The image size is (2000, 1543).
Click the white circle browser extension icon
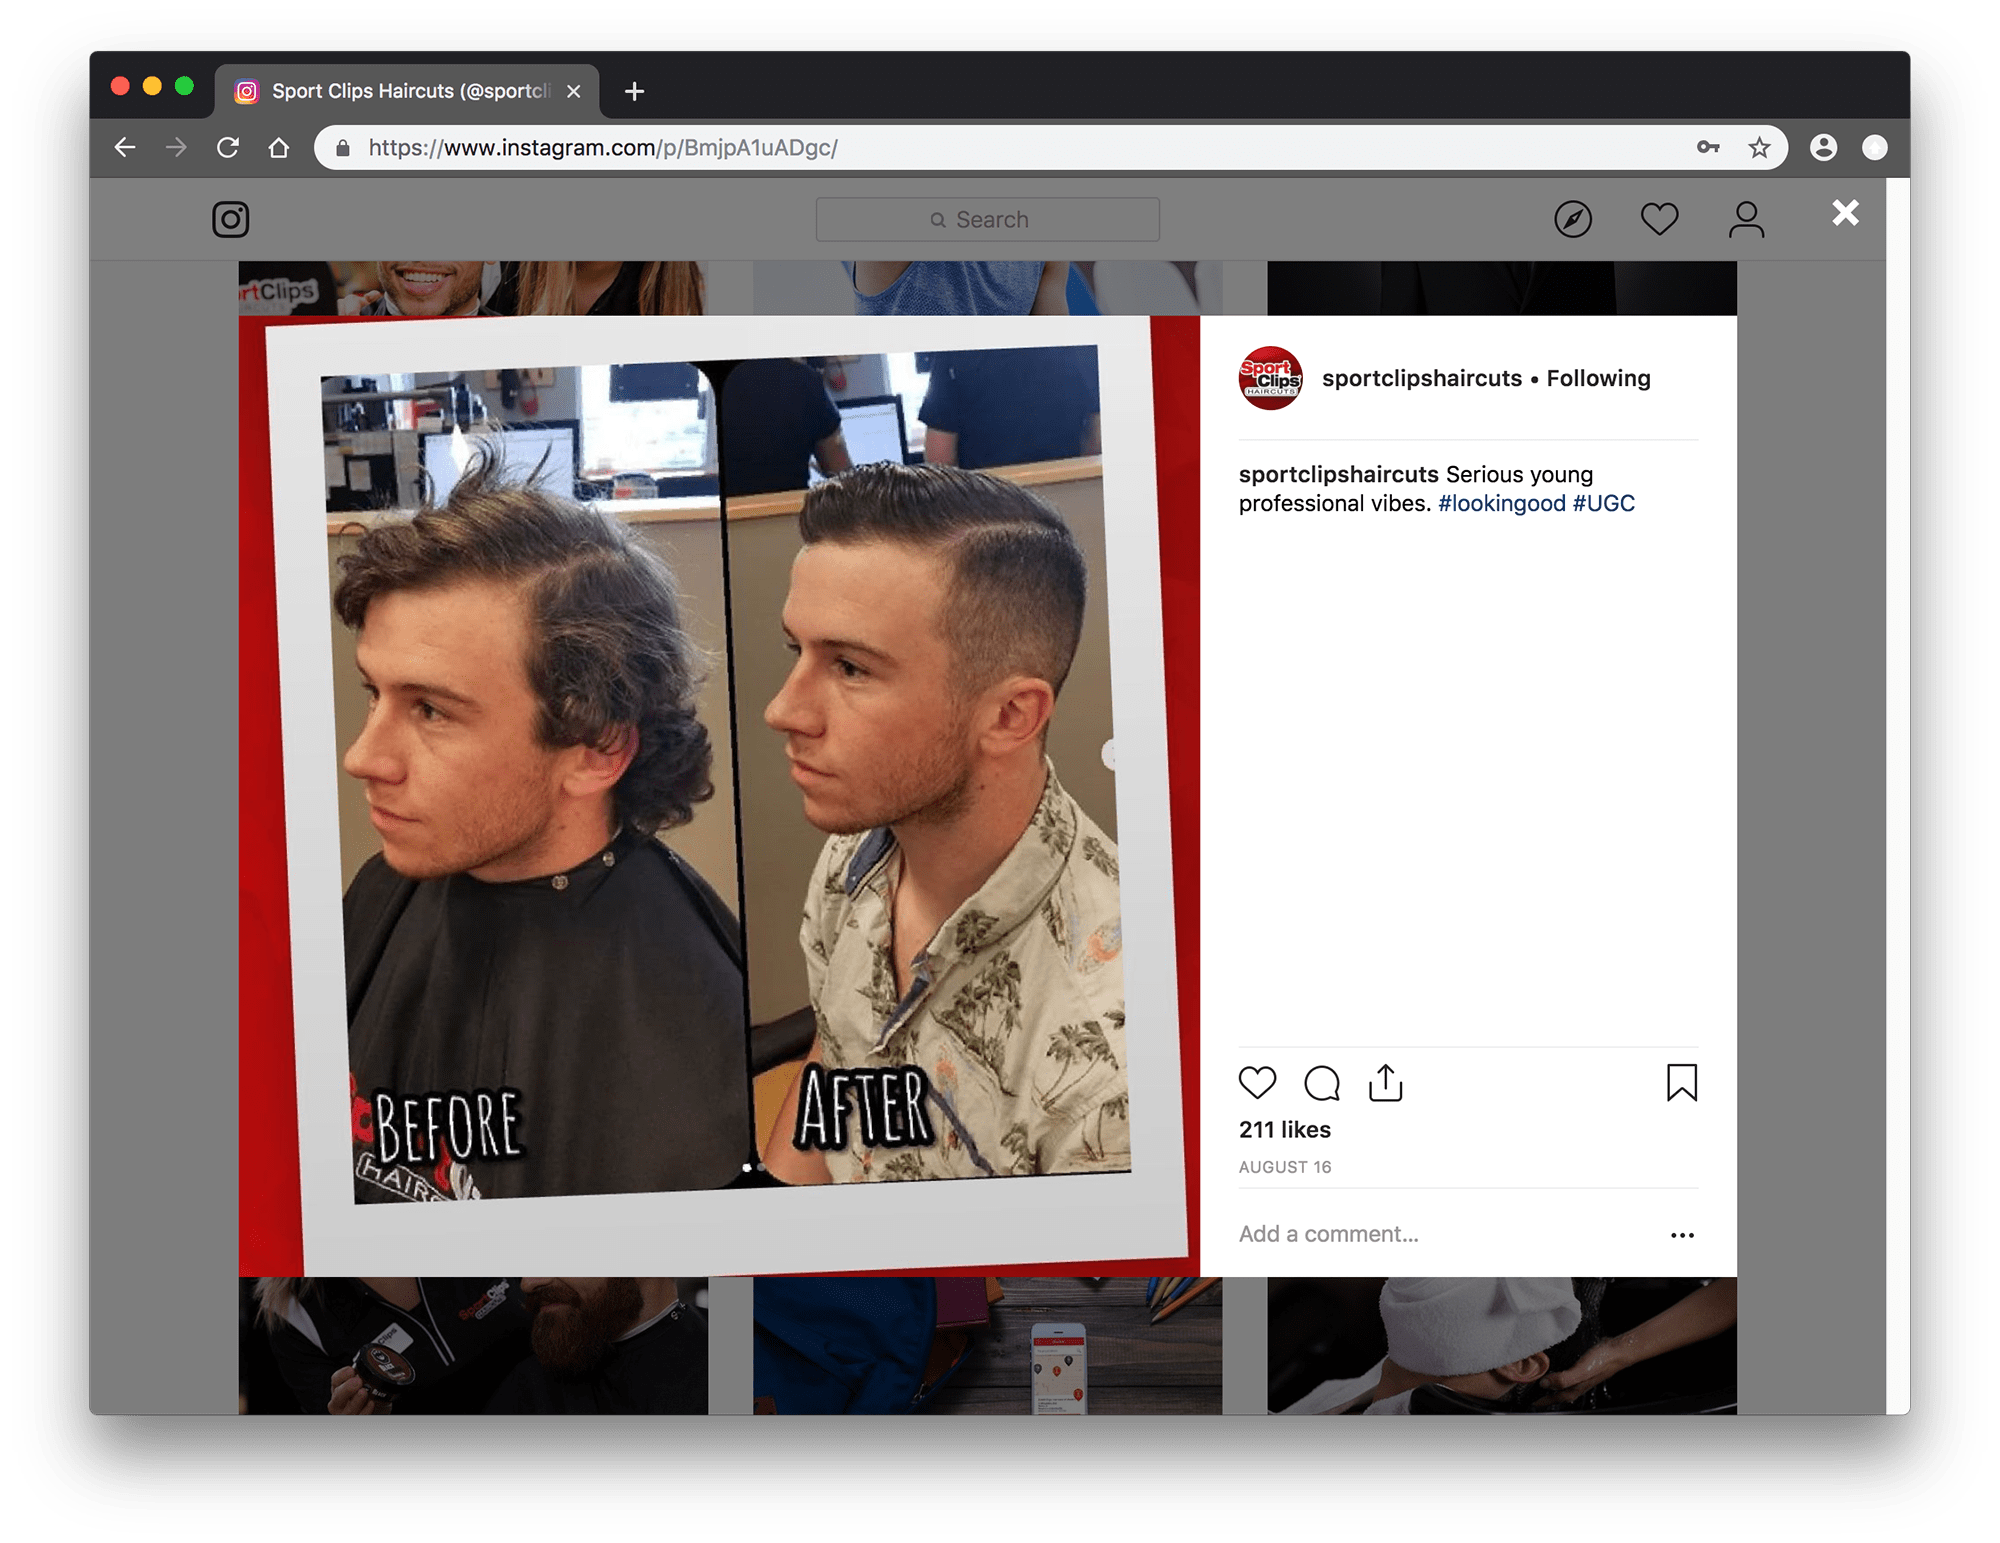1875,148
